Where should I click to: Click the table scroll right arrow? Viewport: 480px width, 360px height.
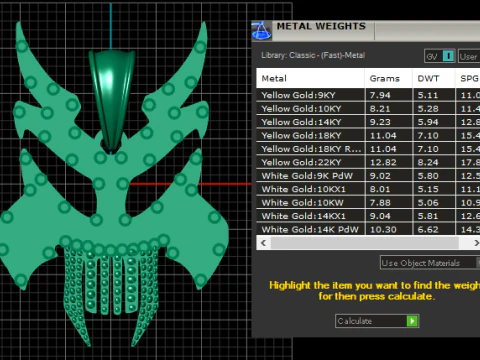coord(476,243)
